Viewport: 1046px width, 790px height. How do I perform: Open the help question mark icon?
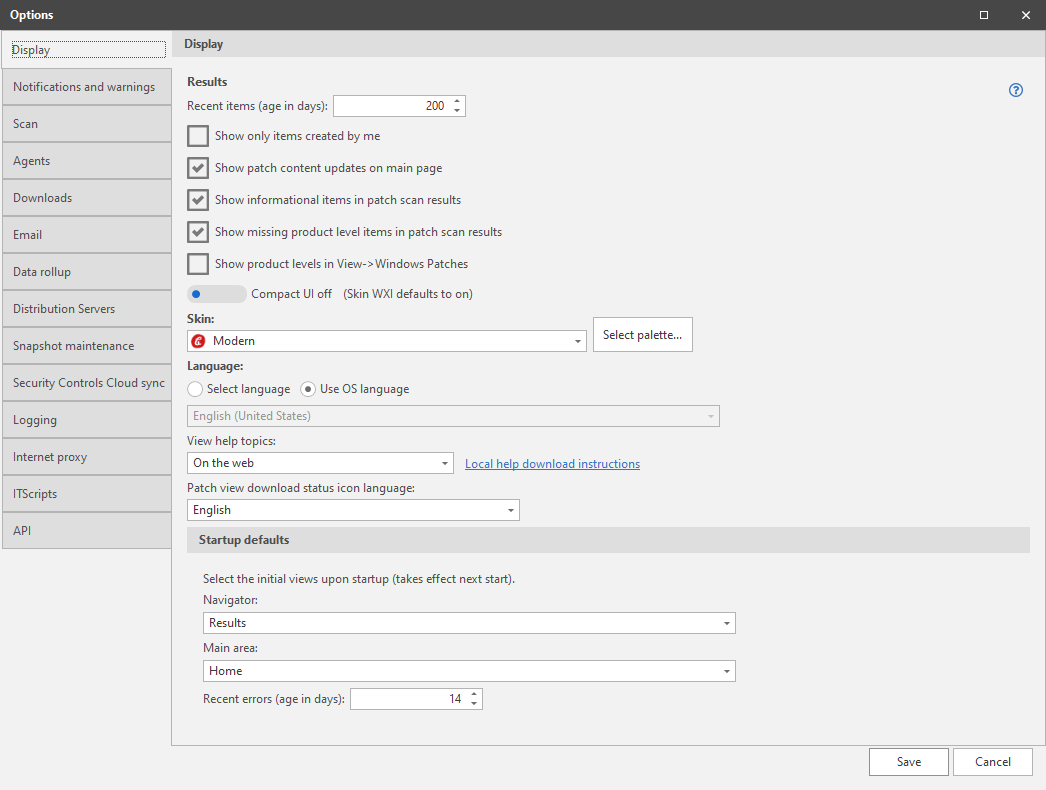click(x=1015, y=90)
